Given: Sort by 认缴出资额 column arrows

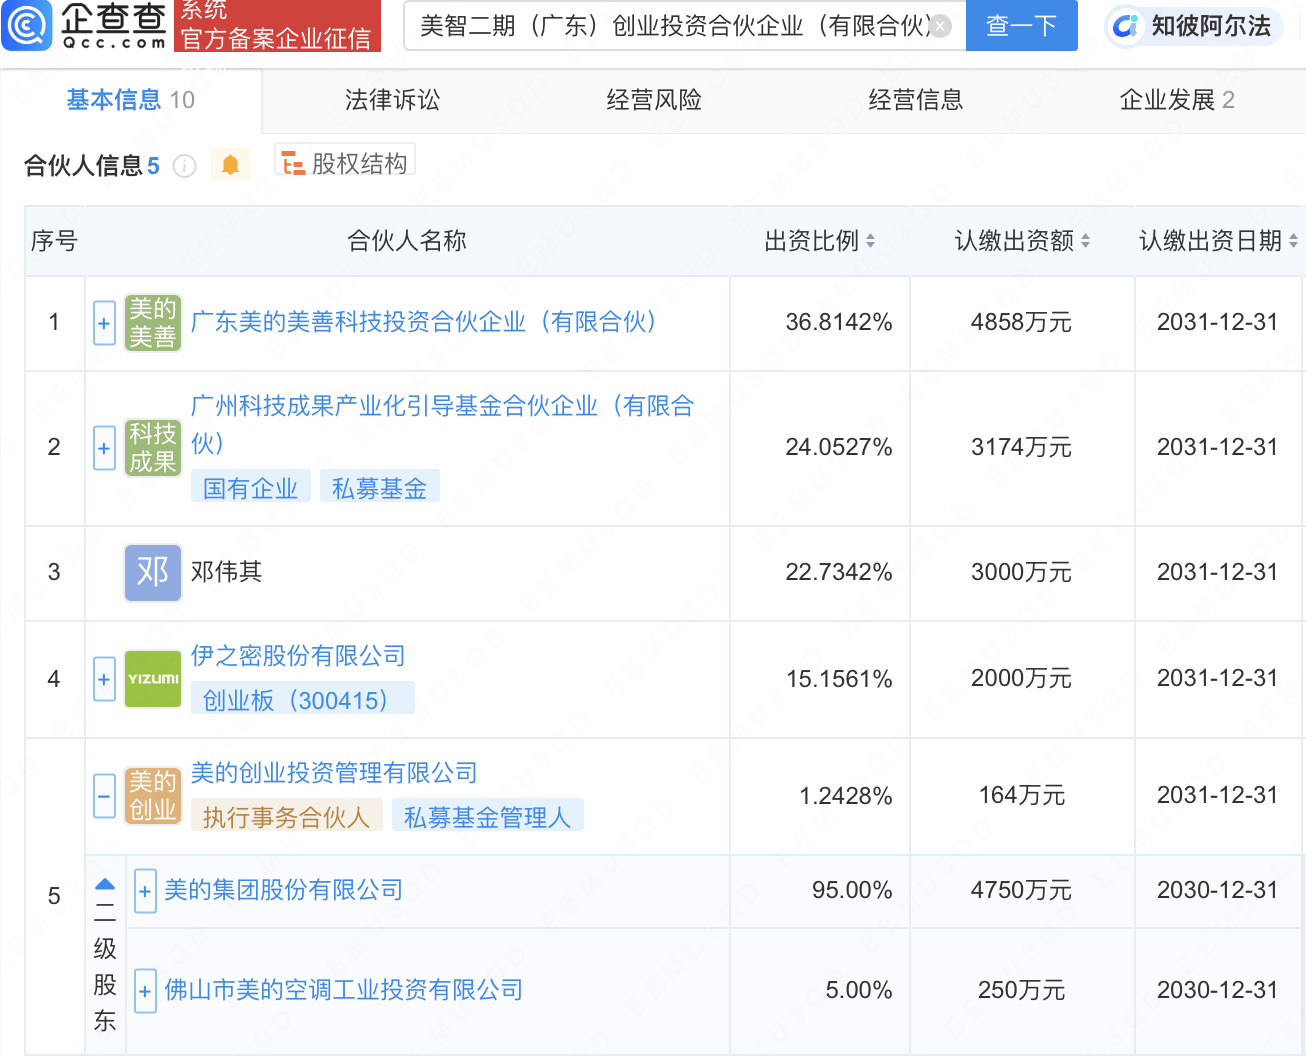Looking at the screenshot, I should 1085,241.
